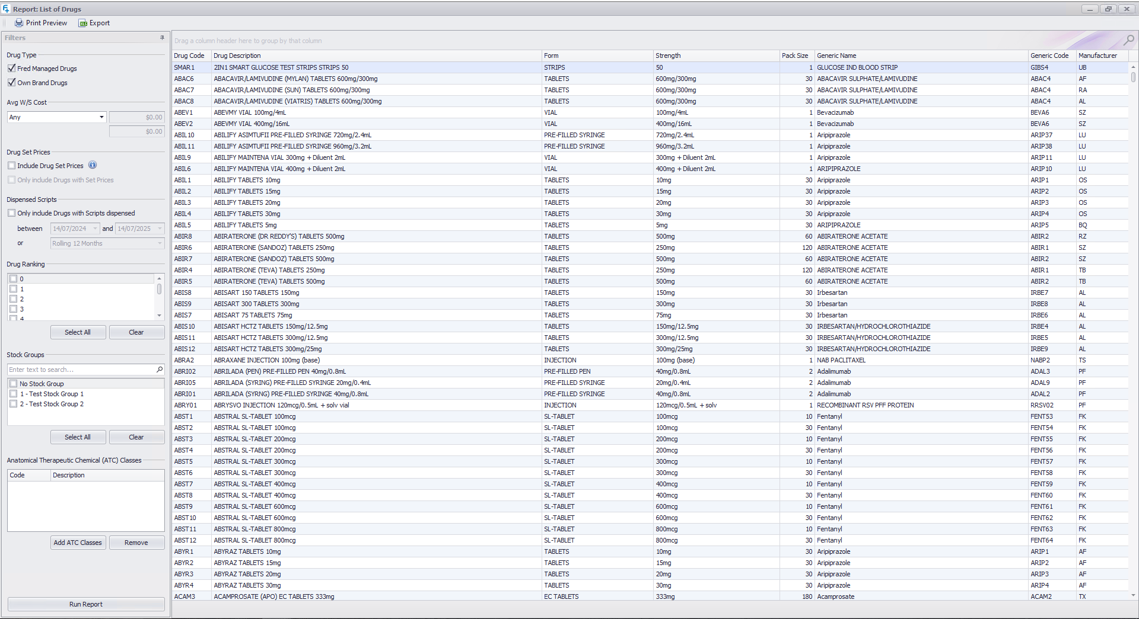Click drug grid scrollbar down arrow
This screenshot has width=1141, height=620.
1133,595
